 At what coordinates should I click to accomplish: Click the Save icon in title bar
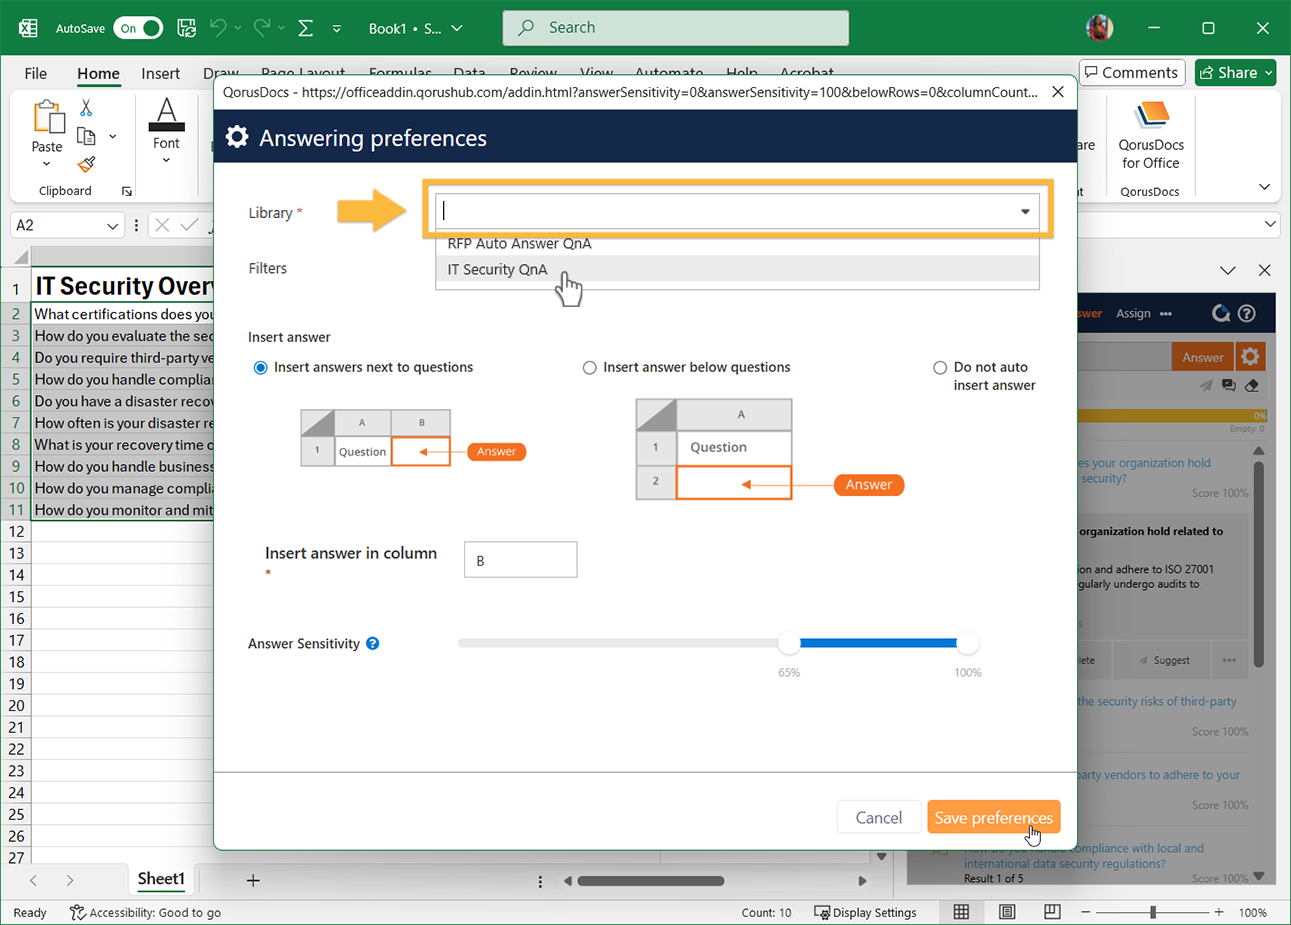point(186,28)
